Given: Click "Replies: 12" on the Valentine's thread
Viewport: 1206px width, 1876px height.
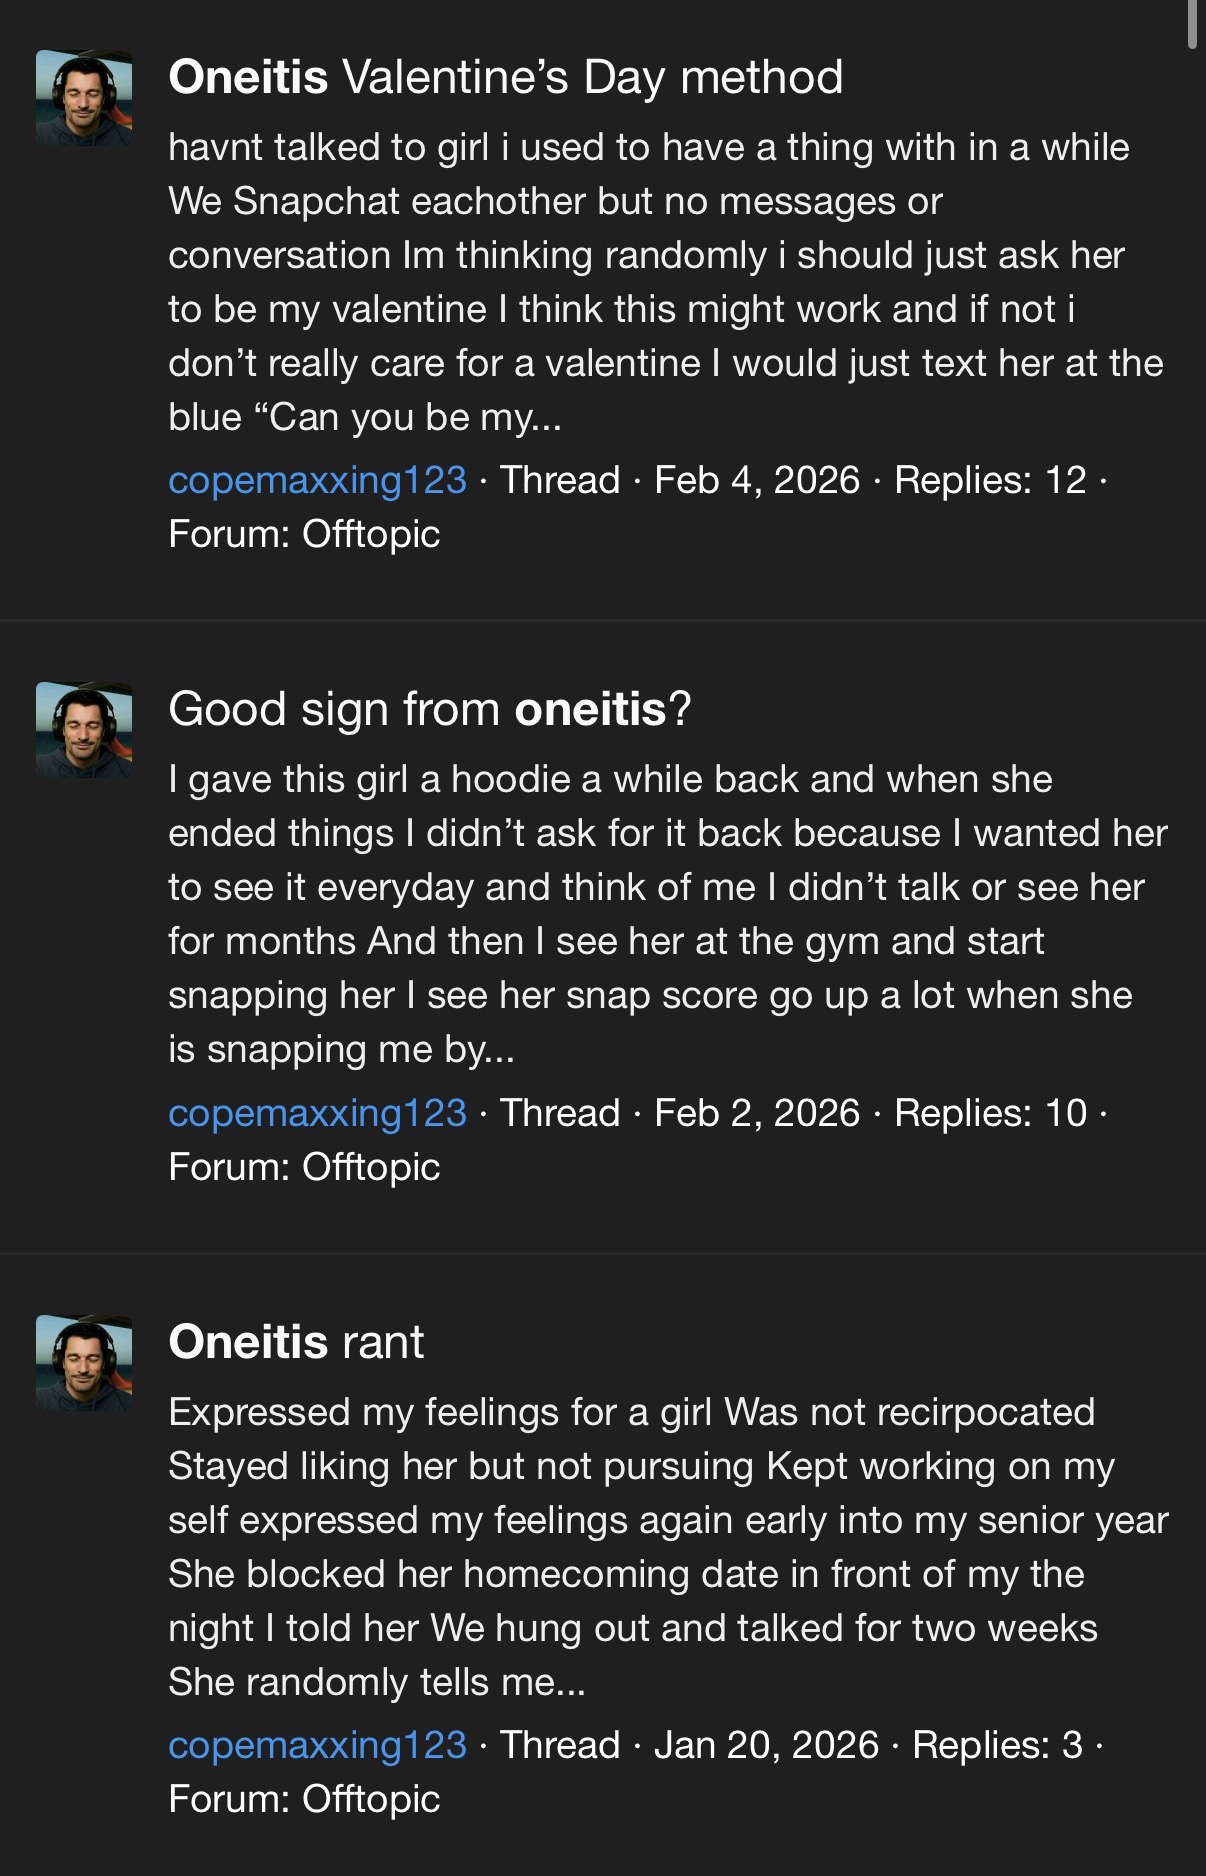Looking at the screenshot, I should tap(990, 480).
